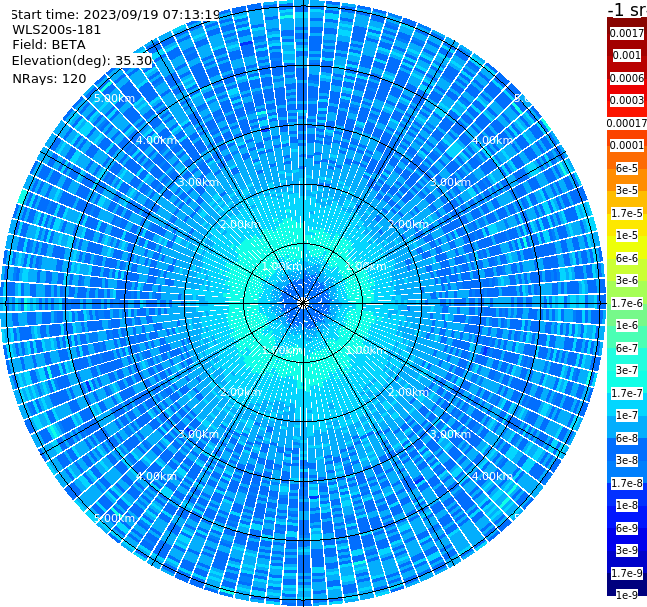Select the 3e-7 colorbar label
Image resolution: width=647 pixels, height=607 pixels.
[627, 370]
